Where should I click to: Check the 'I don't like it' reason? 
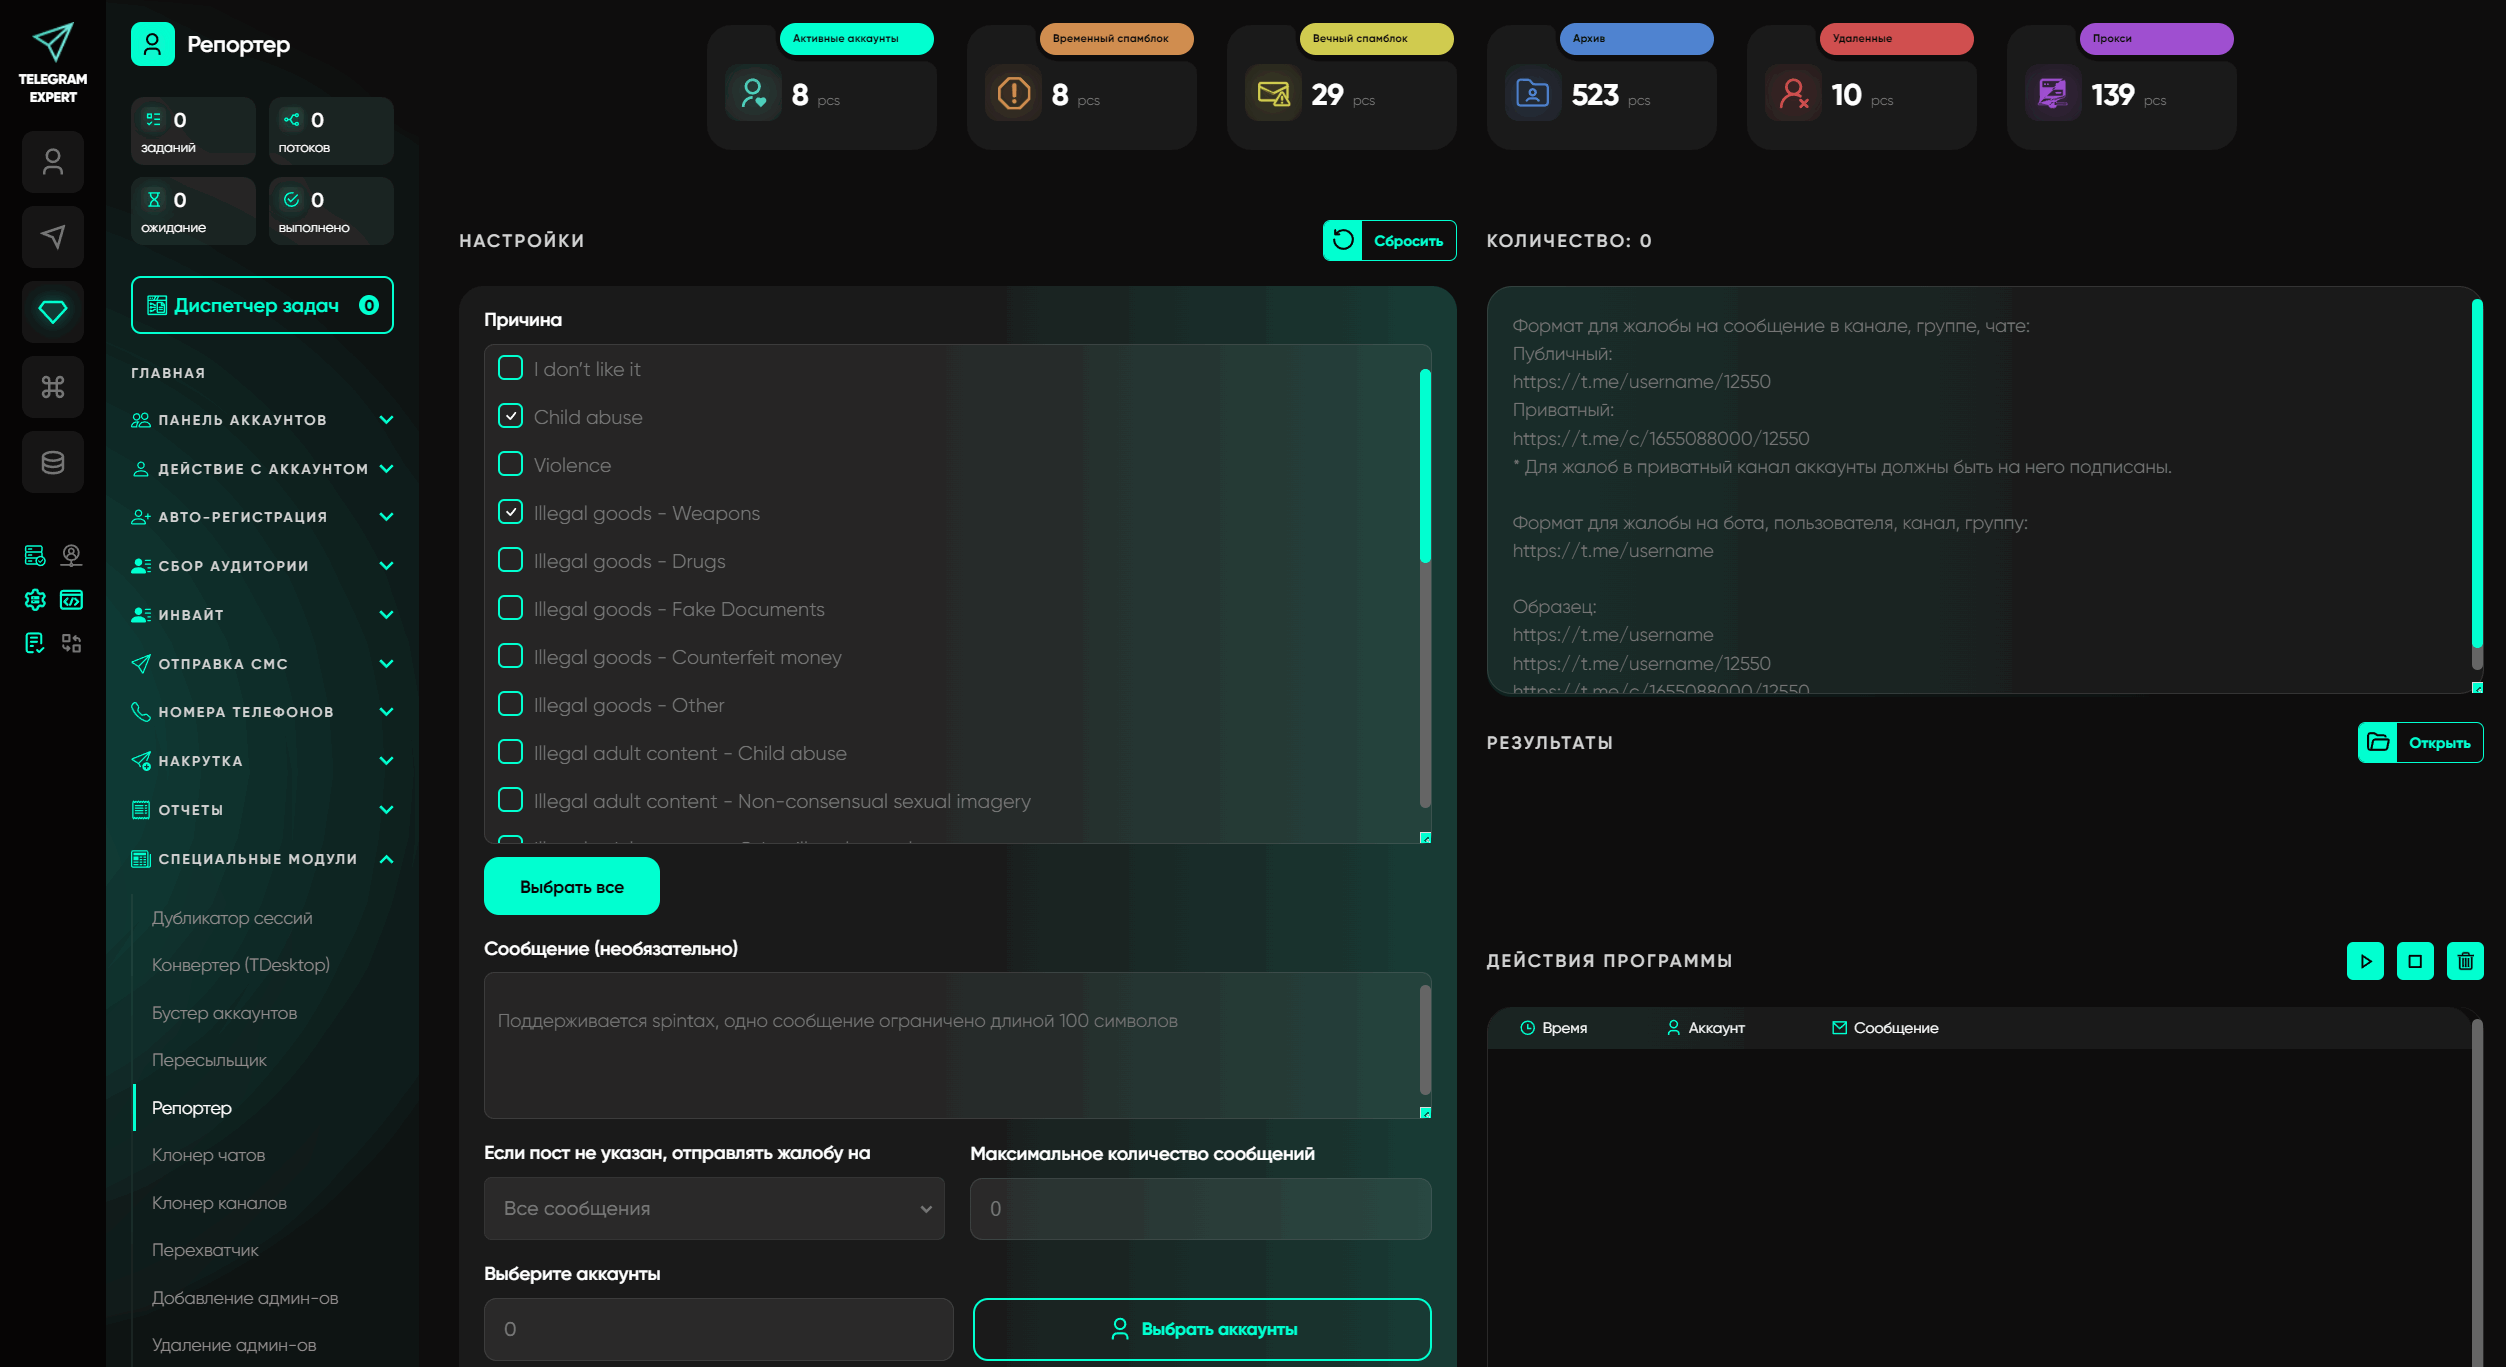510,368
